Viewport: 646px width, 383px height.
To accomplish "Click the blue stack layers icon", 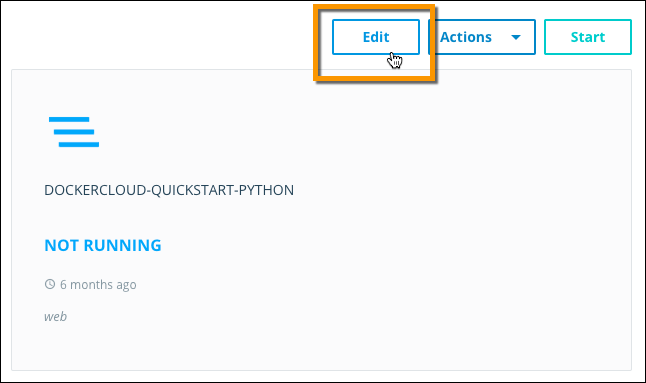I will [x=74, y=132].
